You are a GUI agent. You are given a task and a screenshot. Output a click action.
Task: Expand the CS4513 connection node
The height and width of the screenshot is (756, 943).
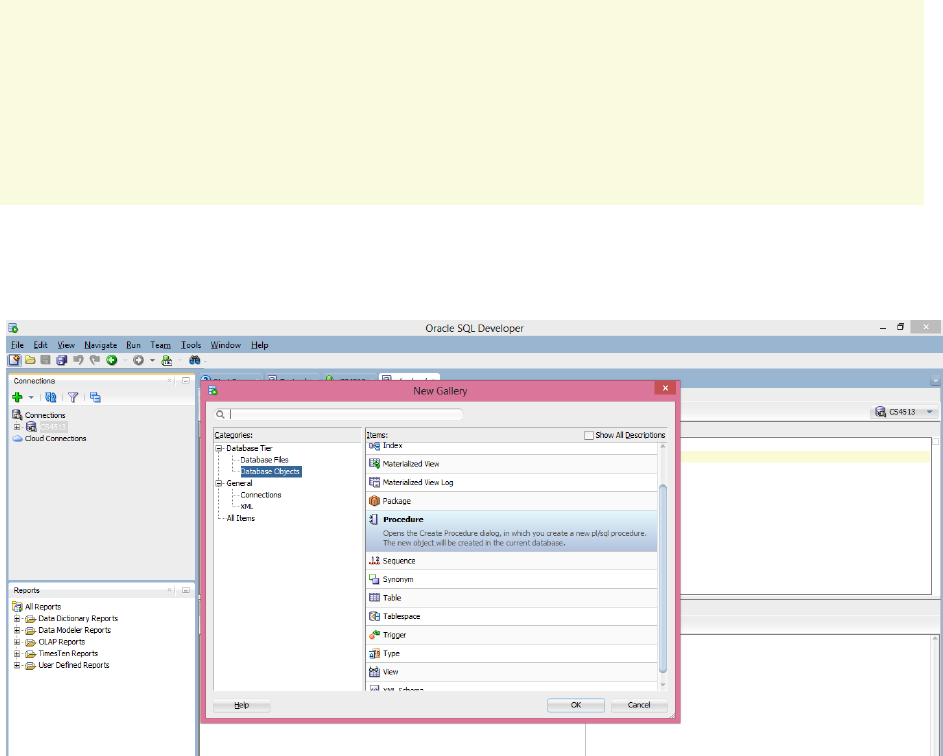pos(17,427)
